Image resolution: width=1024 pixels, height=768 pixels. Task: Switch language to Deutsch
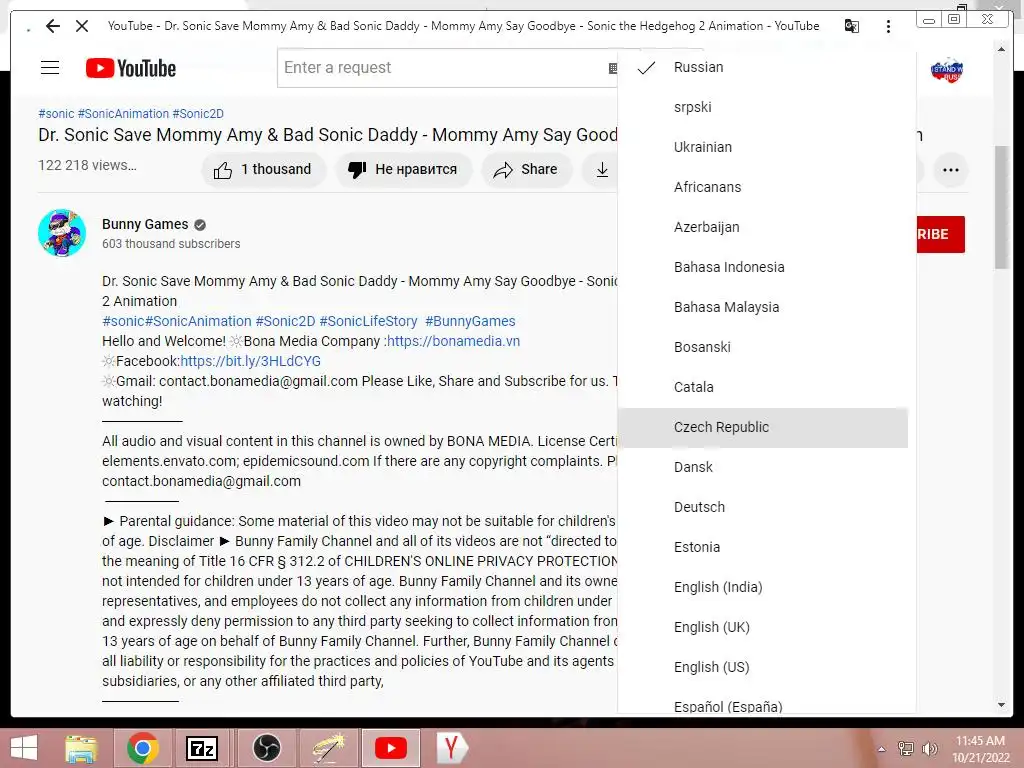[x=763, y=507]
